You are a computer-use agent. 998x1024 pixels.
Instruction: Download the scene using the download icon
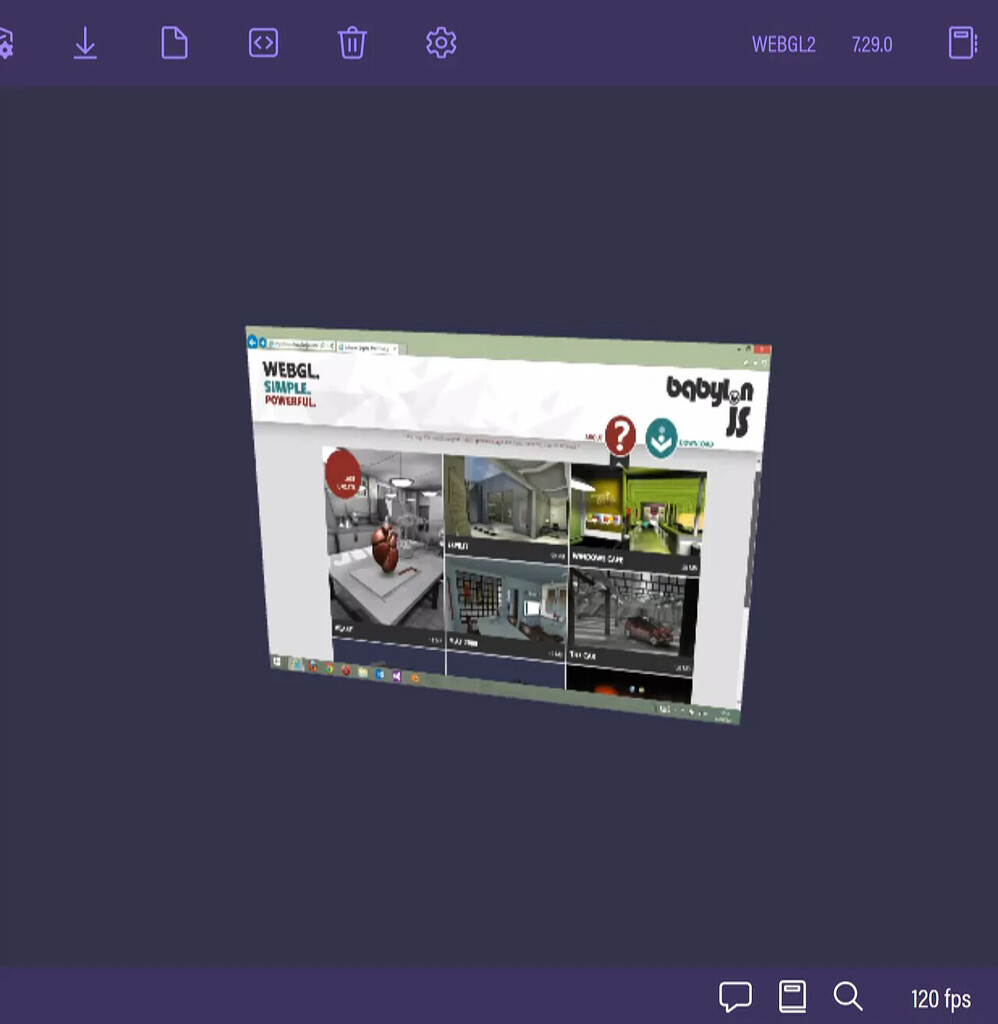pos(85,42)
